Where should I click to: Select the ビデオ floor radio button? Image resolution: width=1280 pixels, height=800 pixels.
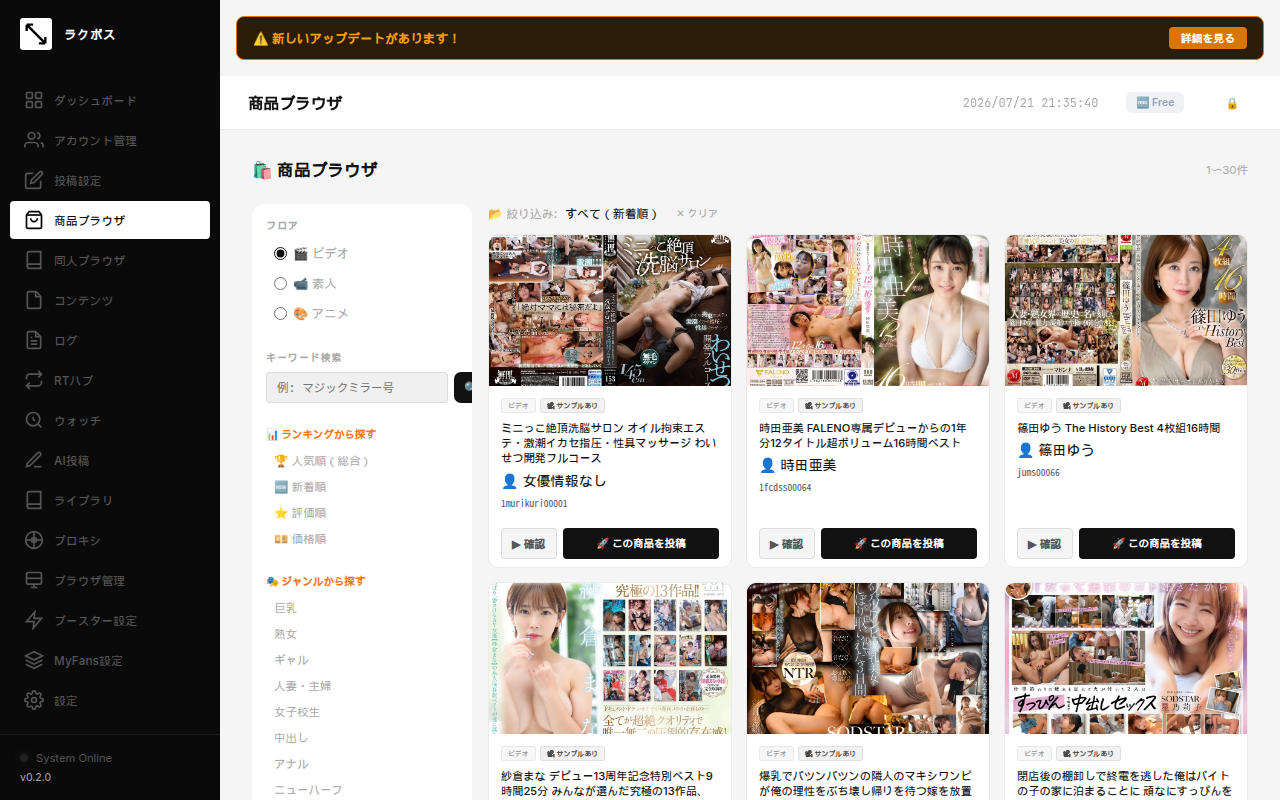point(281,254)
